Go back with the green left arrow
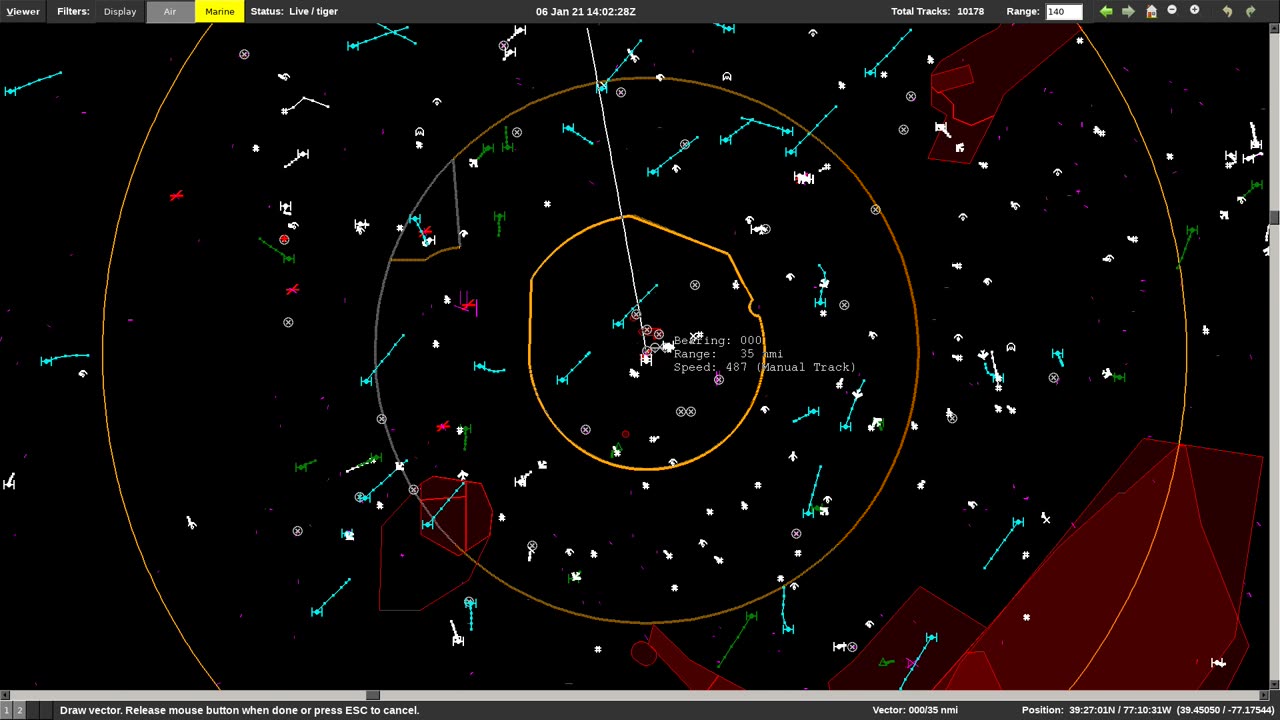This screenshot has width=1280, height=720. 1106,11
